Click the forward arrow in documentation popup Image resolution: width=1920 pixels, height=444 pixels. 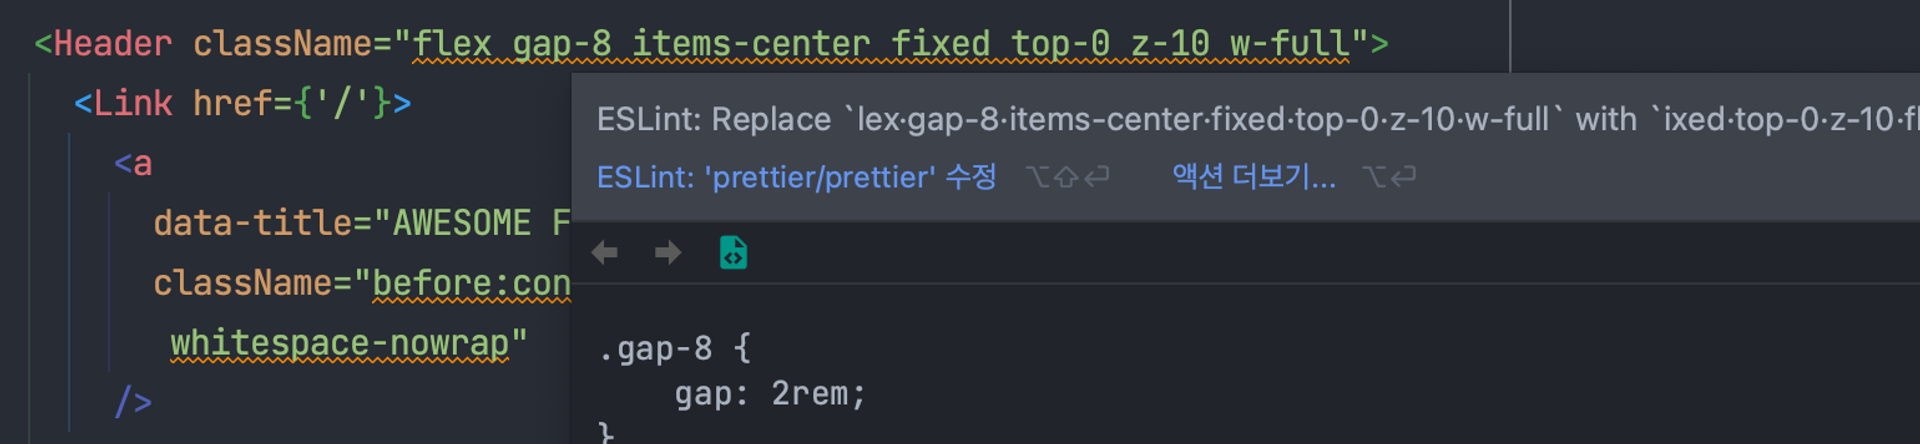coord(668,253)
